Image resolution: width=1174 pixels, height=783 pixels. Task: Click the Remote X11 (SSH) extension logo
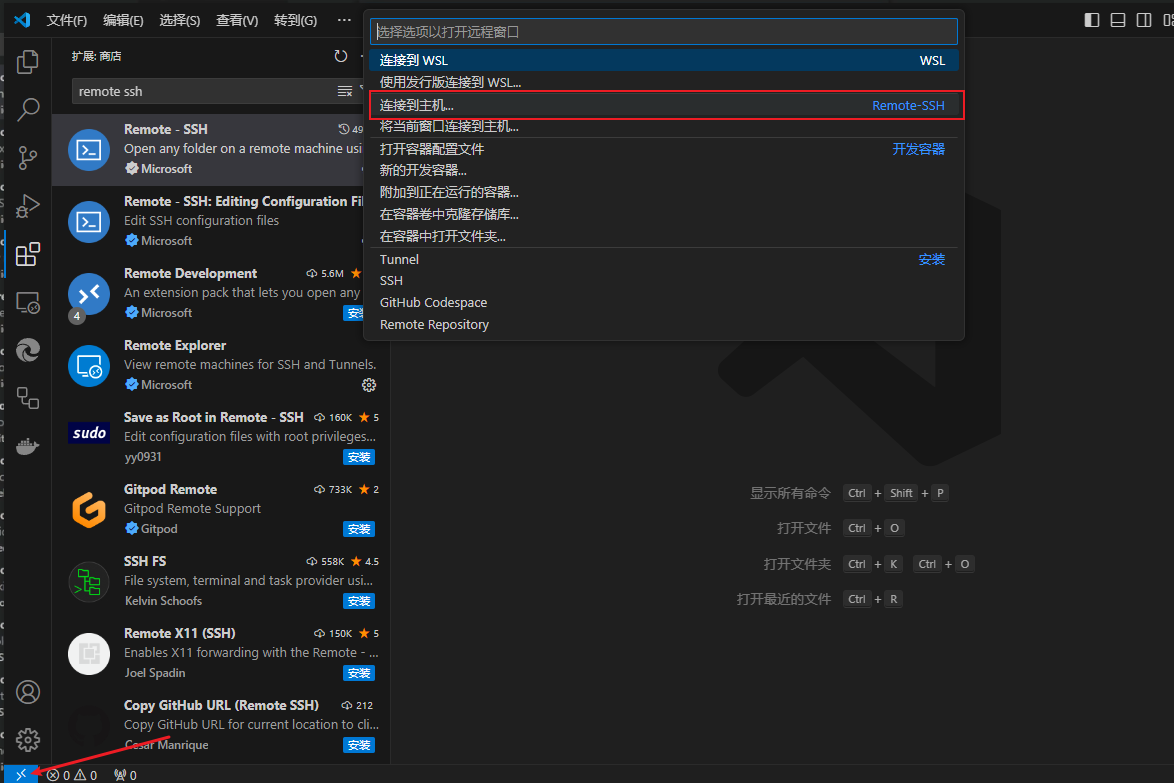click(x=89, y=653)
